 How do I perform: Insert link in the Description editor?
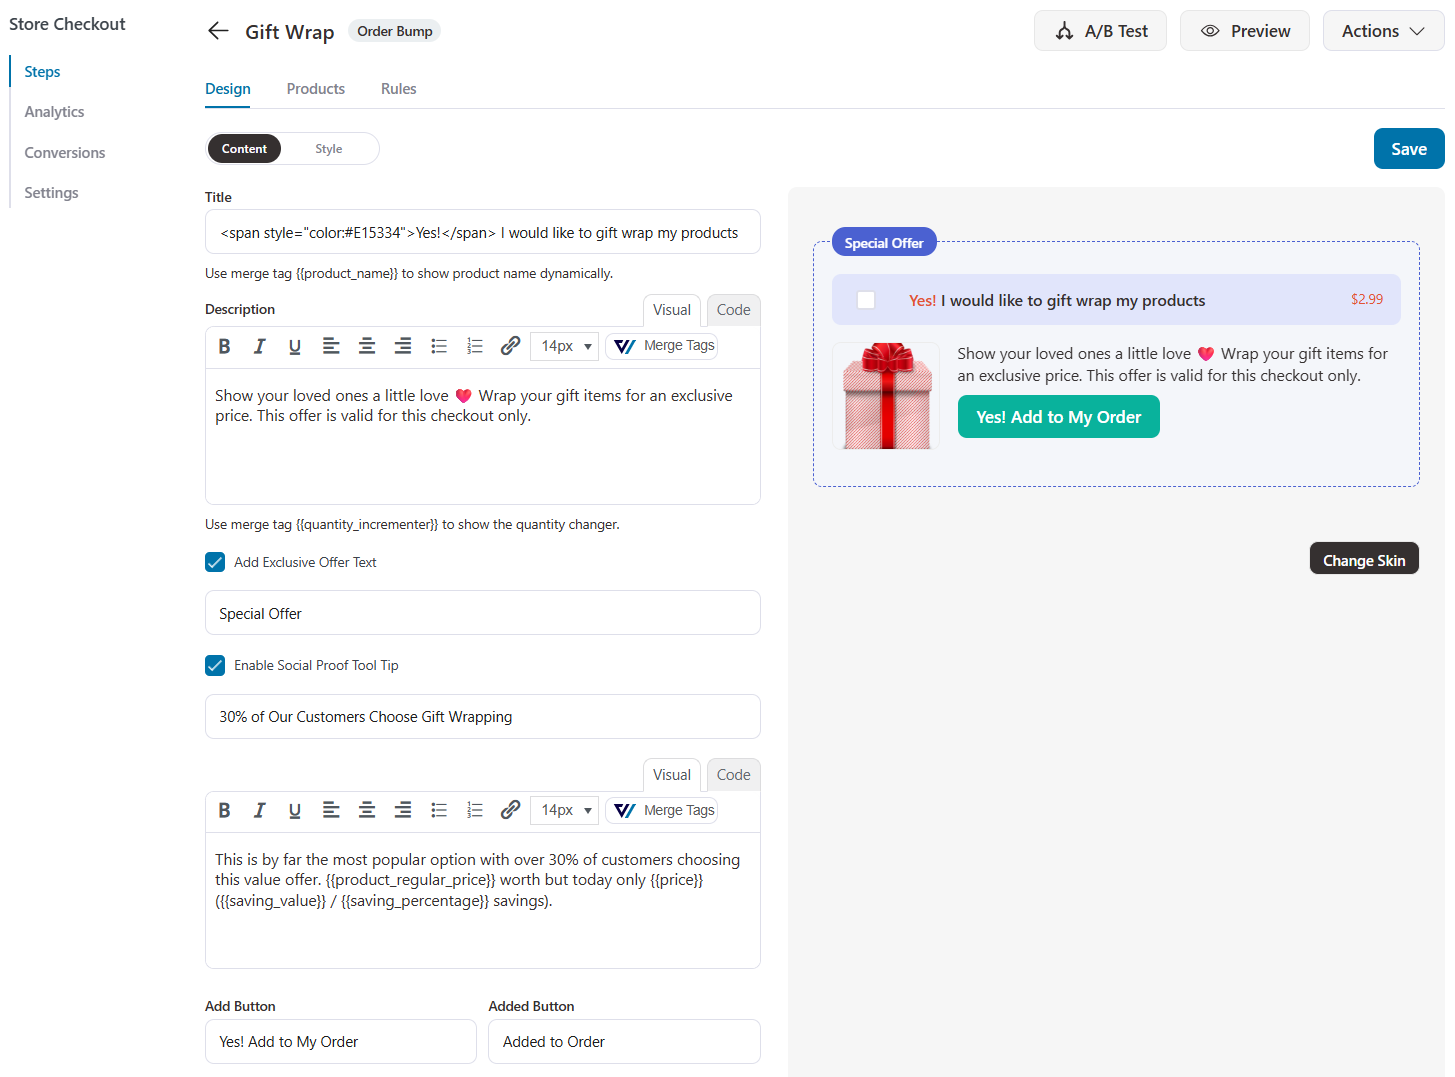coord(510,346)
